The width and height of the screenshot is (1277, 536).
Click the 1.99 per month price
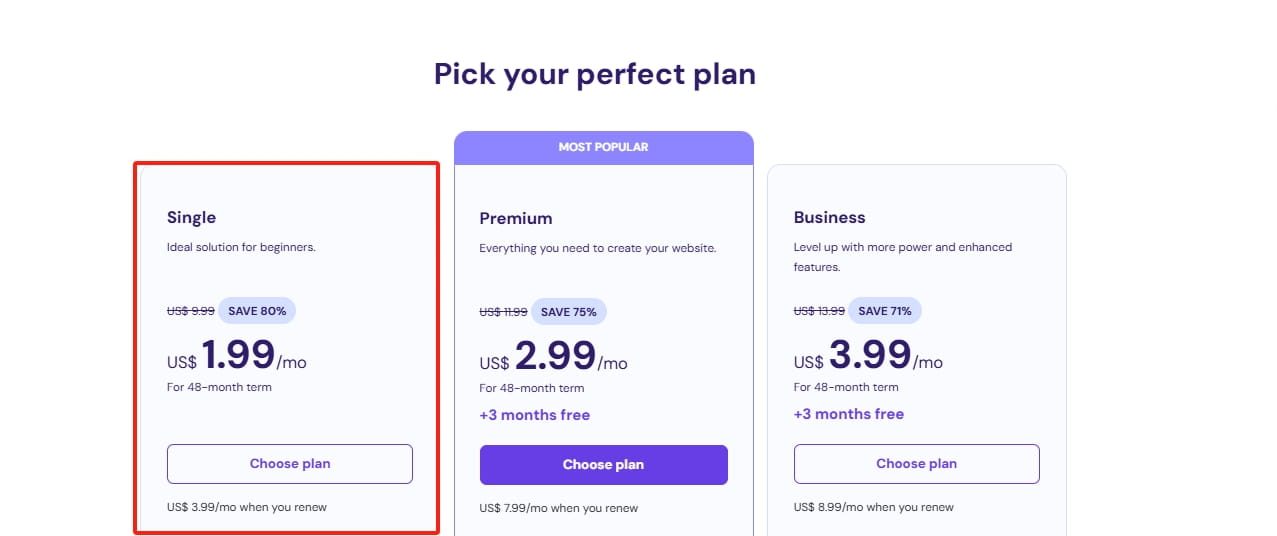click(238, 356)
